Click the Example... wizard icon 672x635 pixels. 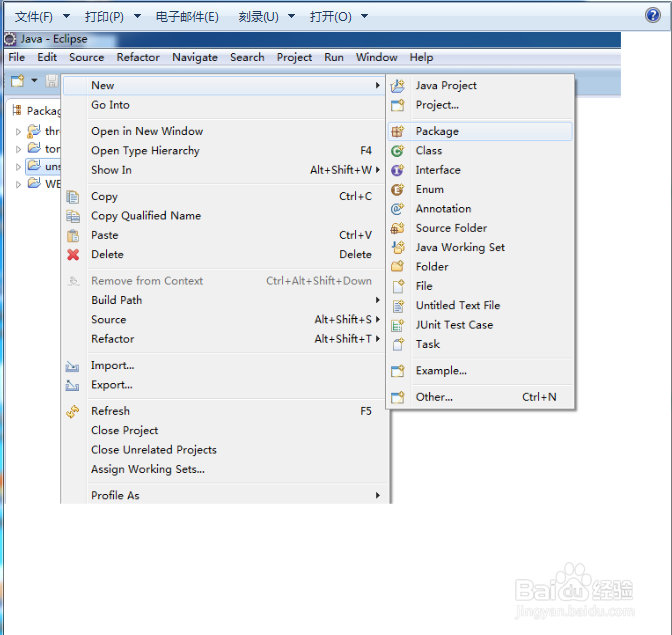pos(398,371)
